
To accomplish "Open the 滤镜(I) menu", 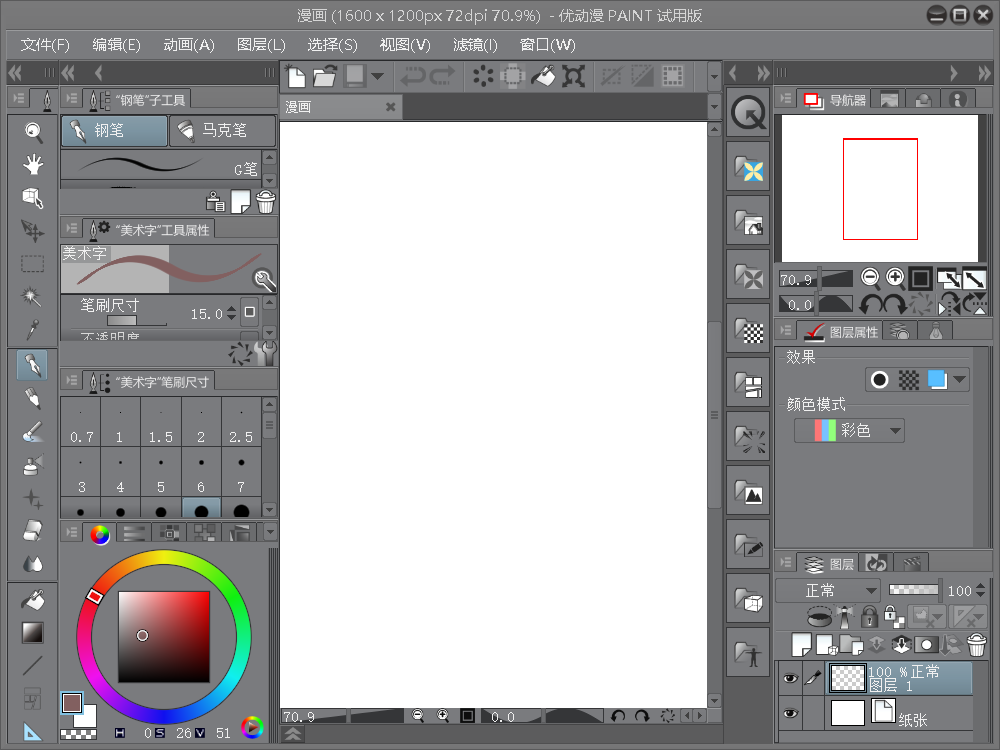I will (475, 45).
